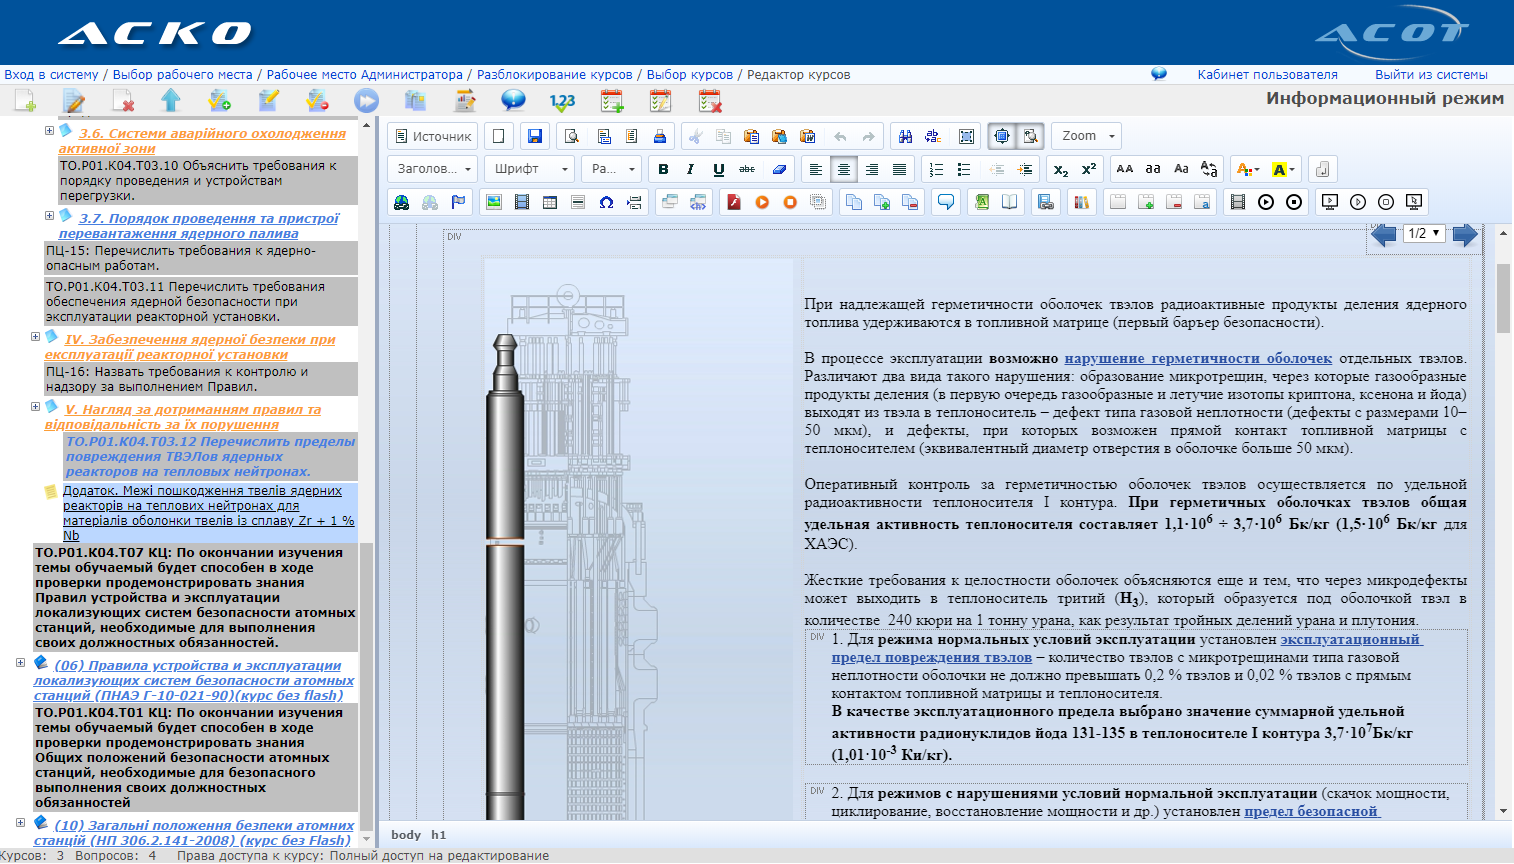Screen dimensions: 1514x864
Task: Click the books library icon
Action: 1081,202
